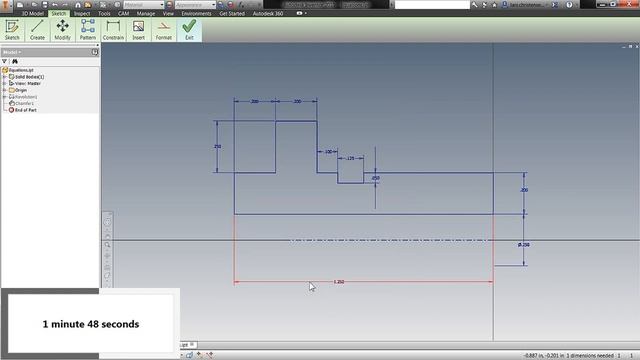Open the Inspect ribbon tab
The image size is (640, 360).
click(82, 13)
